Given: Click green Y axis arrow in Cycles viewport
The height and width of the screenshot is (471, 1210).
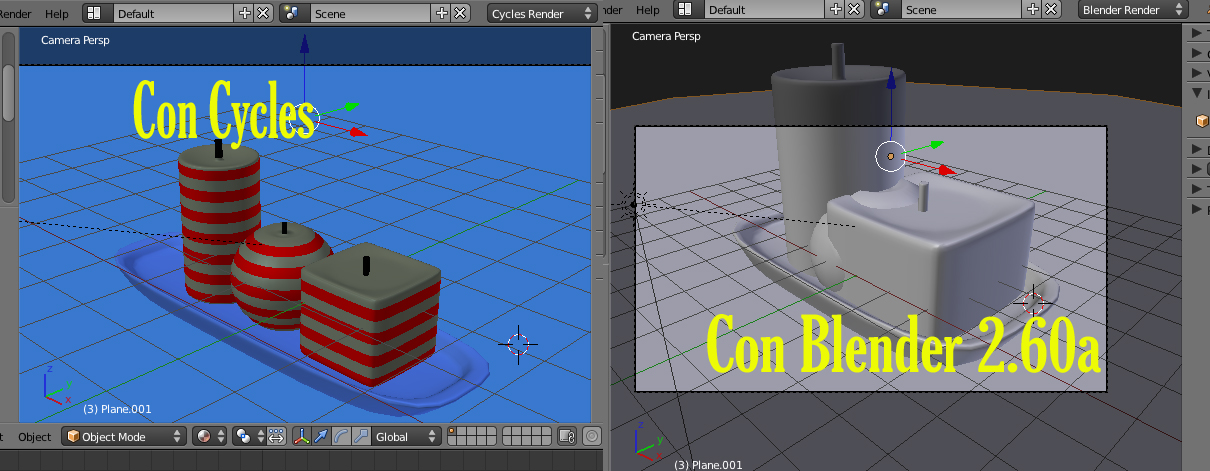Looking at the screenshot, I should click(x=350, y=105).
